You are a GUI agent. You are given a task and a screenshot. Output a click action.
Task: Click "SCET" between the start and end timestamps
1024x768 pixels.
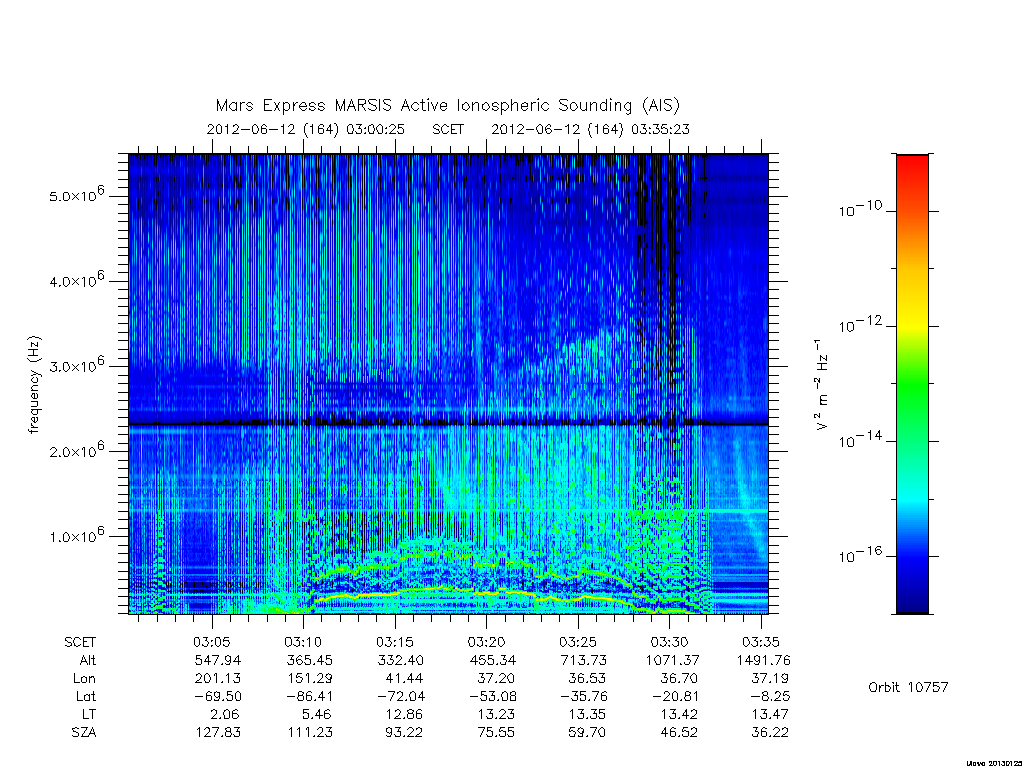[x=448, y=129]
